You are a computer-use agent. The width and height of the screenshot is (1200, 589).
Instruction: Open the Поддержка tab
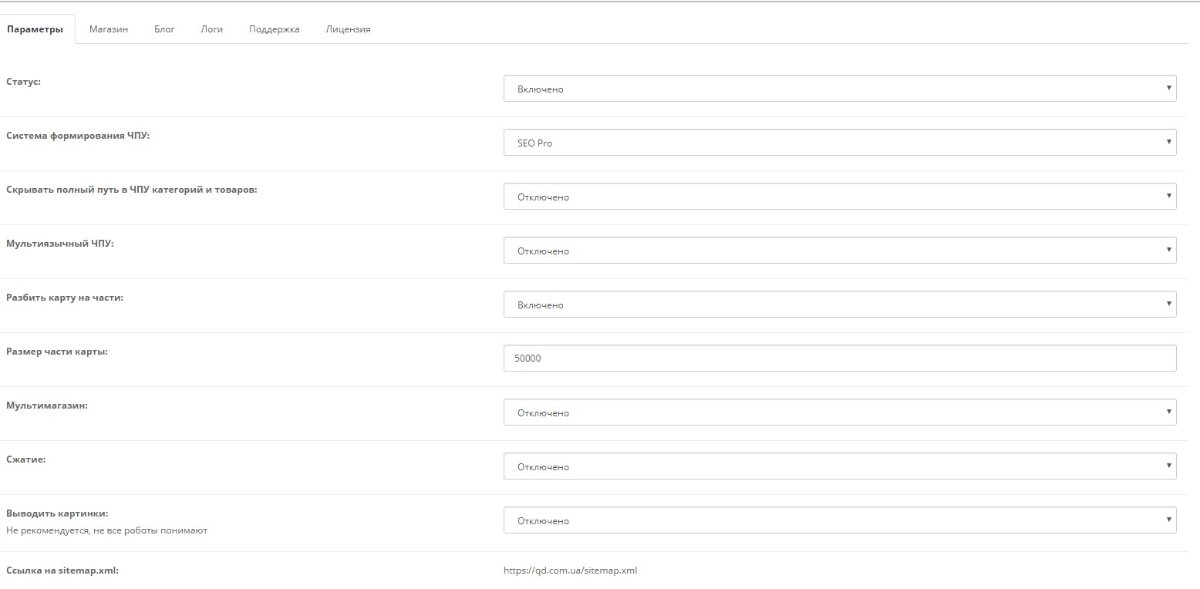tap(275, 29)
